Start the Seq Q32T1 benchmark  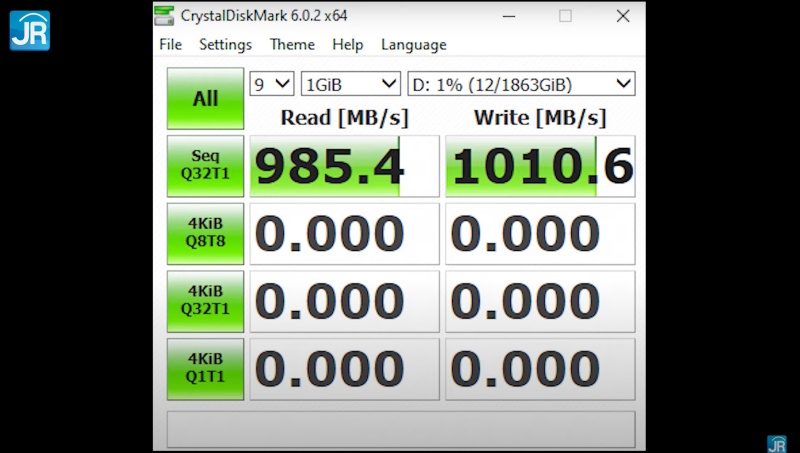click(x=205, y=166)
